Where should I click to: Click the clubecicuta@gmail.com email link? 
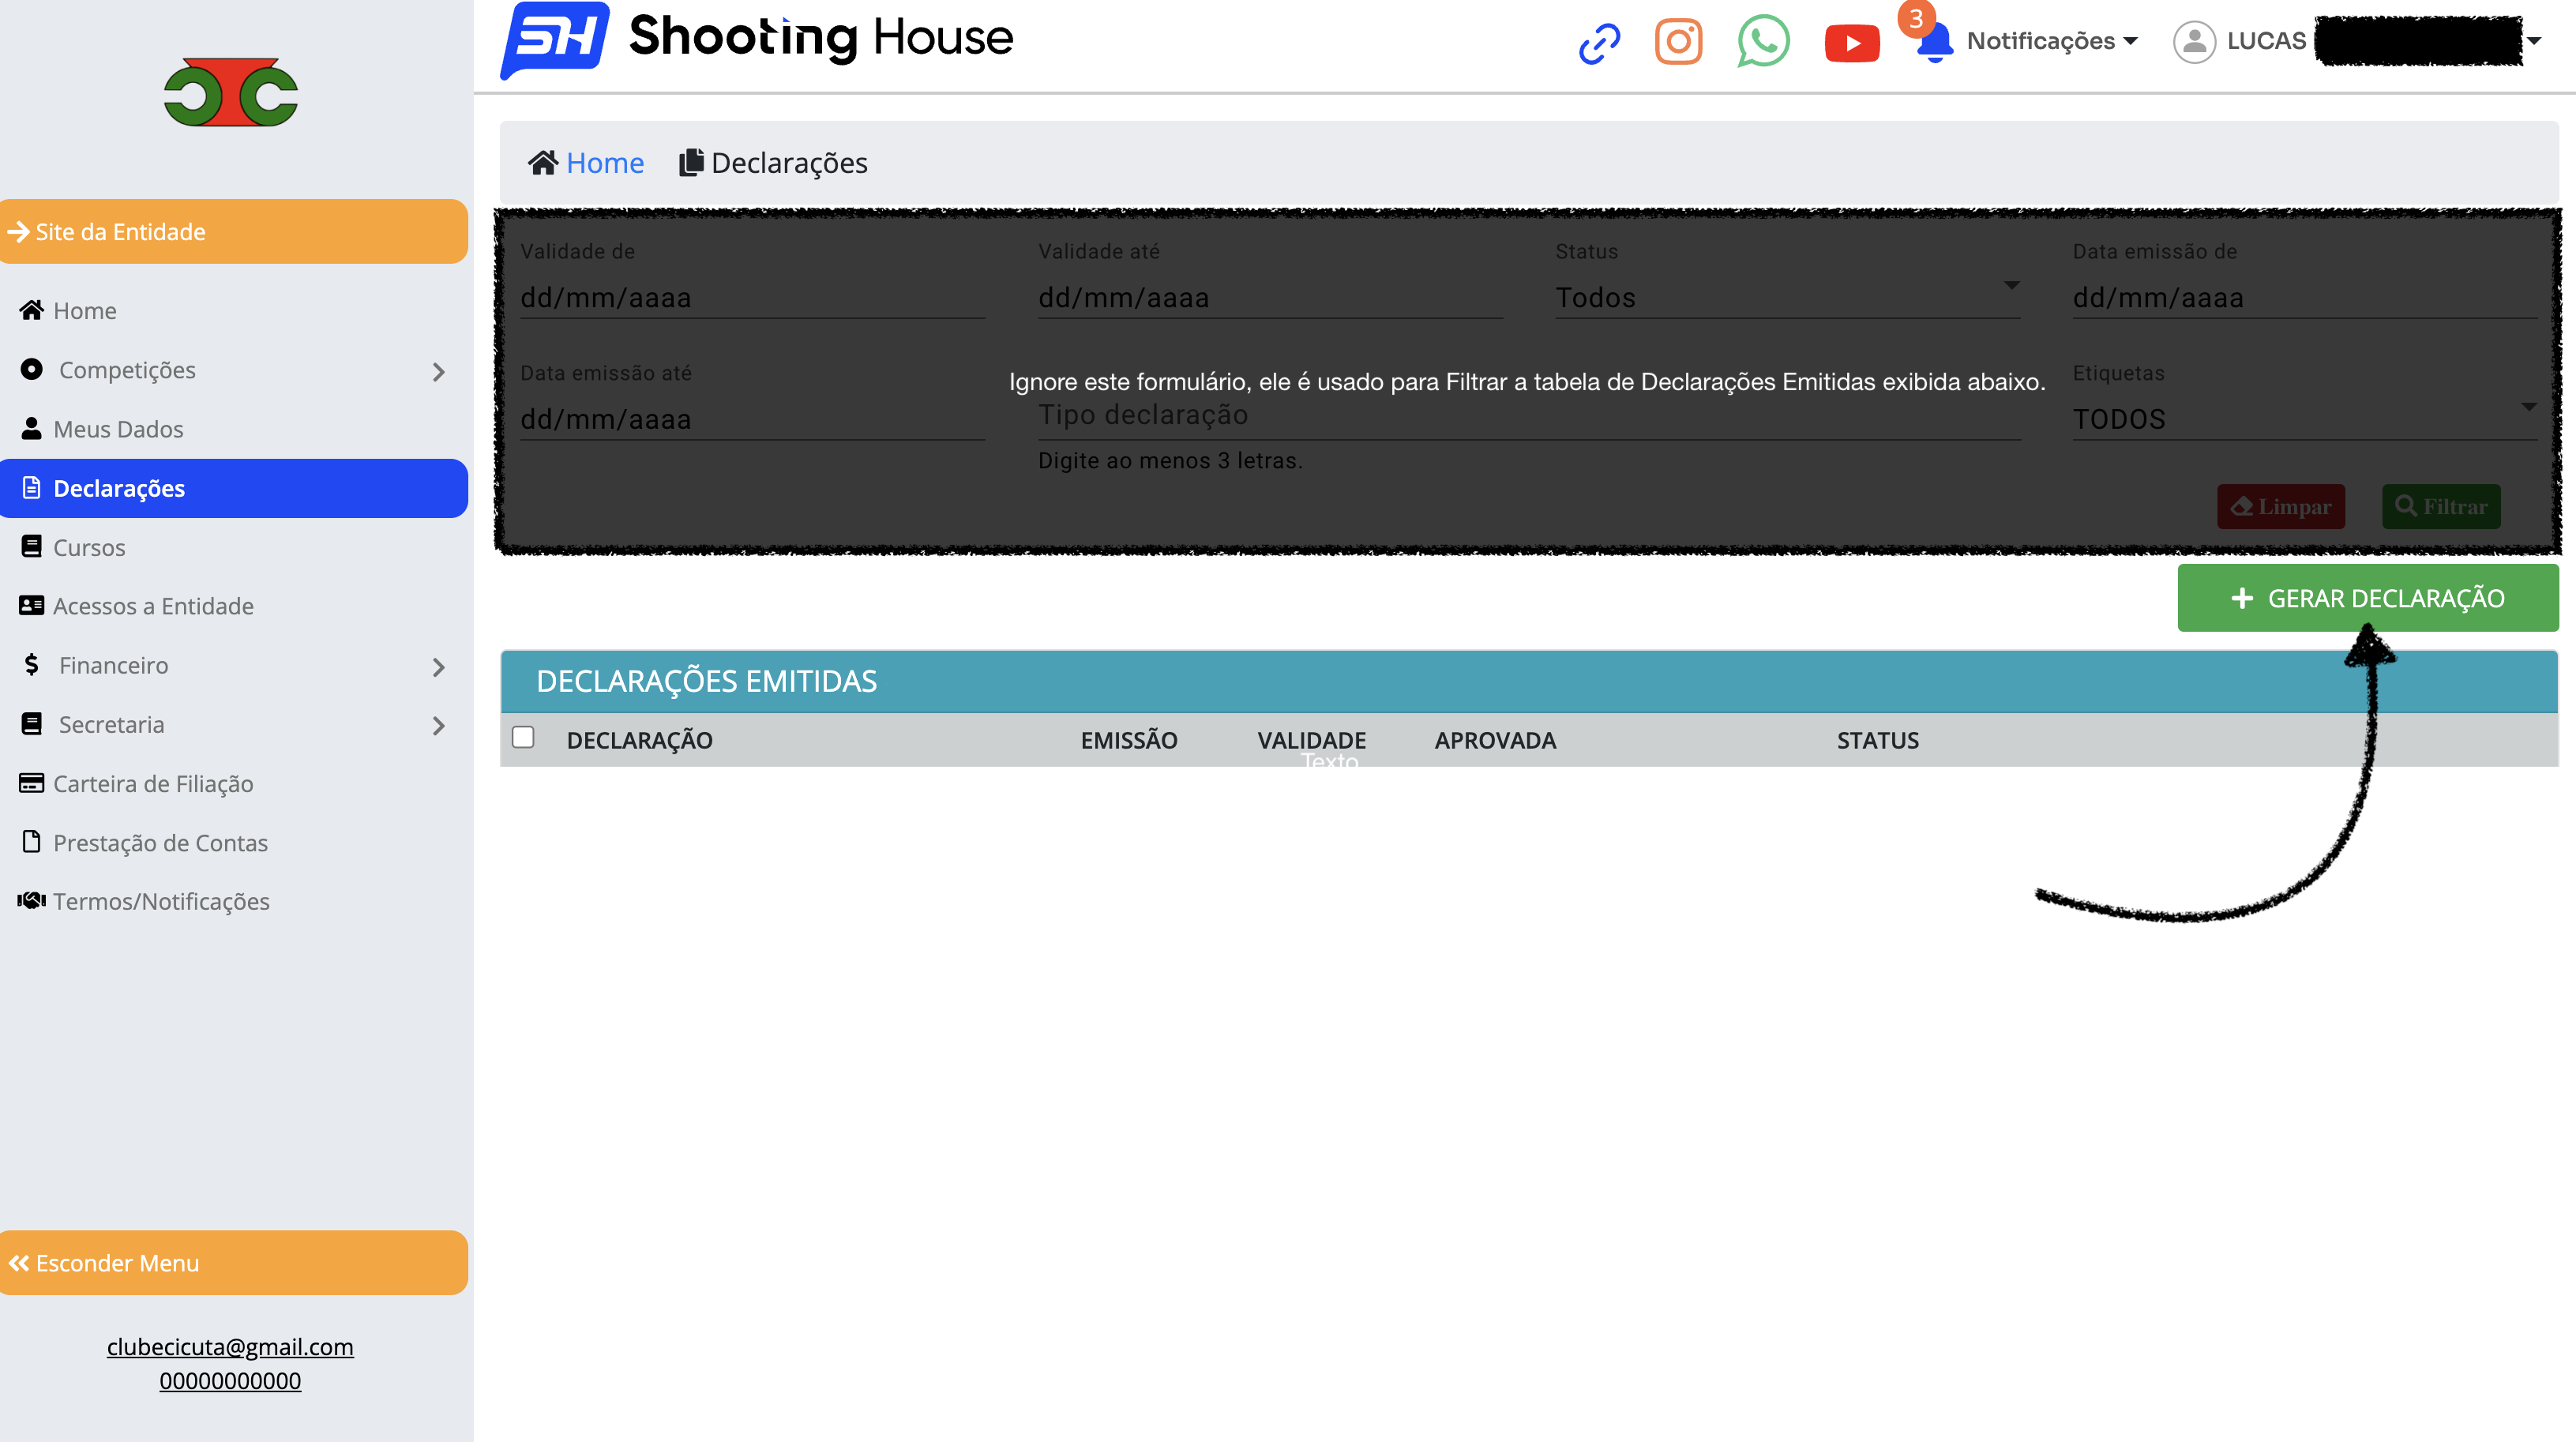(230, 1346)
